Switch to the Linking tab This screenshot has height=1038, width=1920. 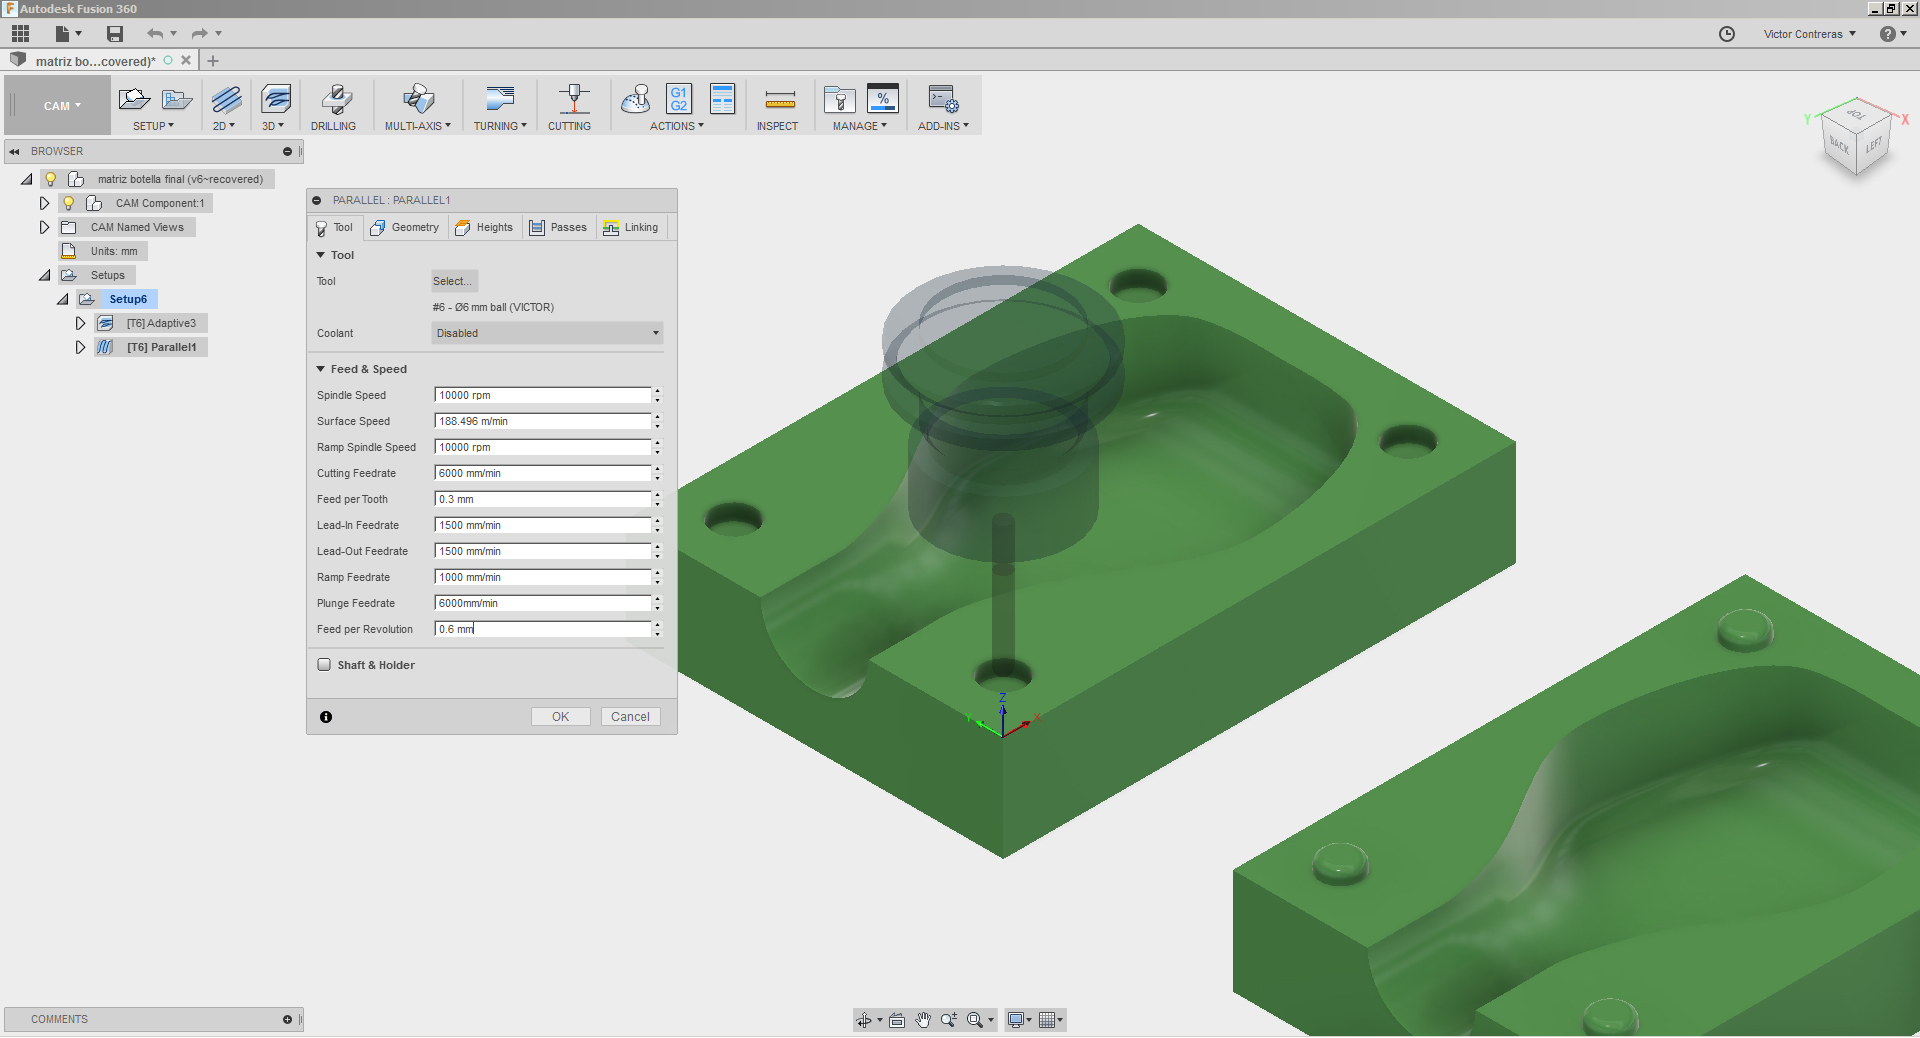coord(631,228)
